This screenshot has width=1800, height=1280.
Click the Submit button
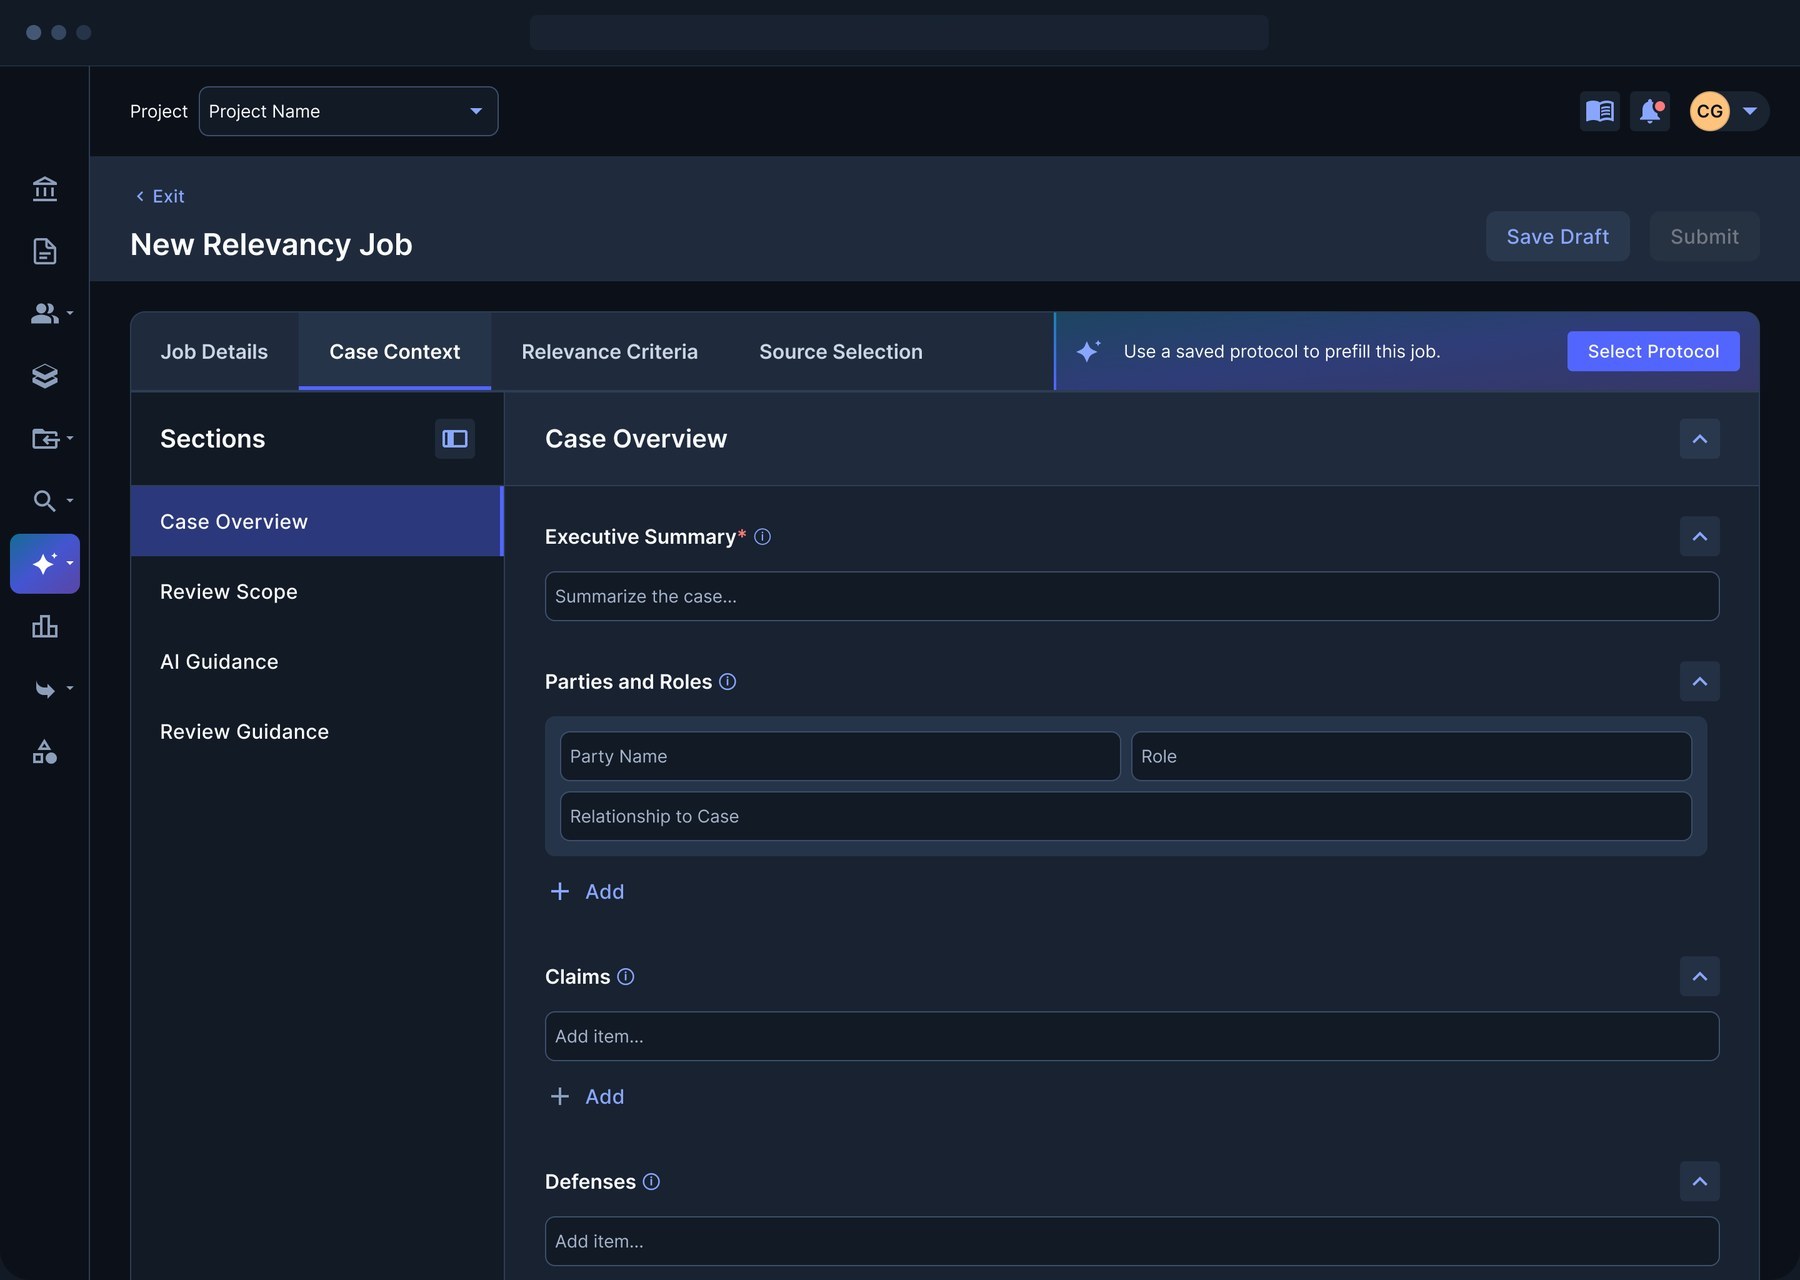coord(1705,237)
